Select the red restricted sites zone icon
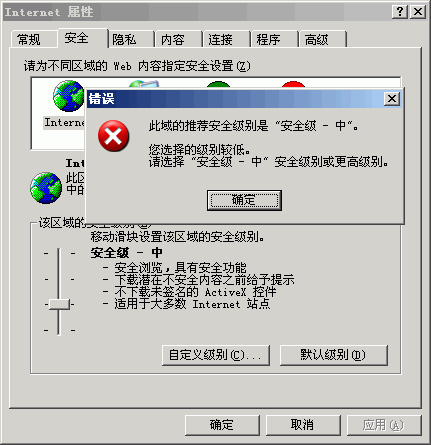 click(x=293, y=85)
